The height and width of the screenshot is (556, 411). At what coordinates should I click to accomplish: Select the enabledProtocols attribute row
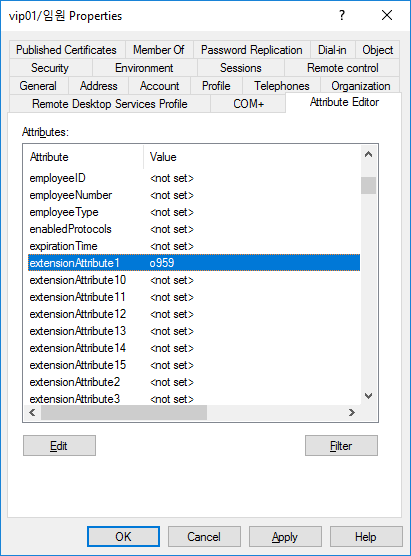[194, 229]
